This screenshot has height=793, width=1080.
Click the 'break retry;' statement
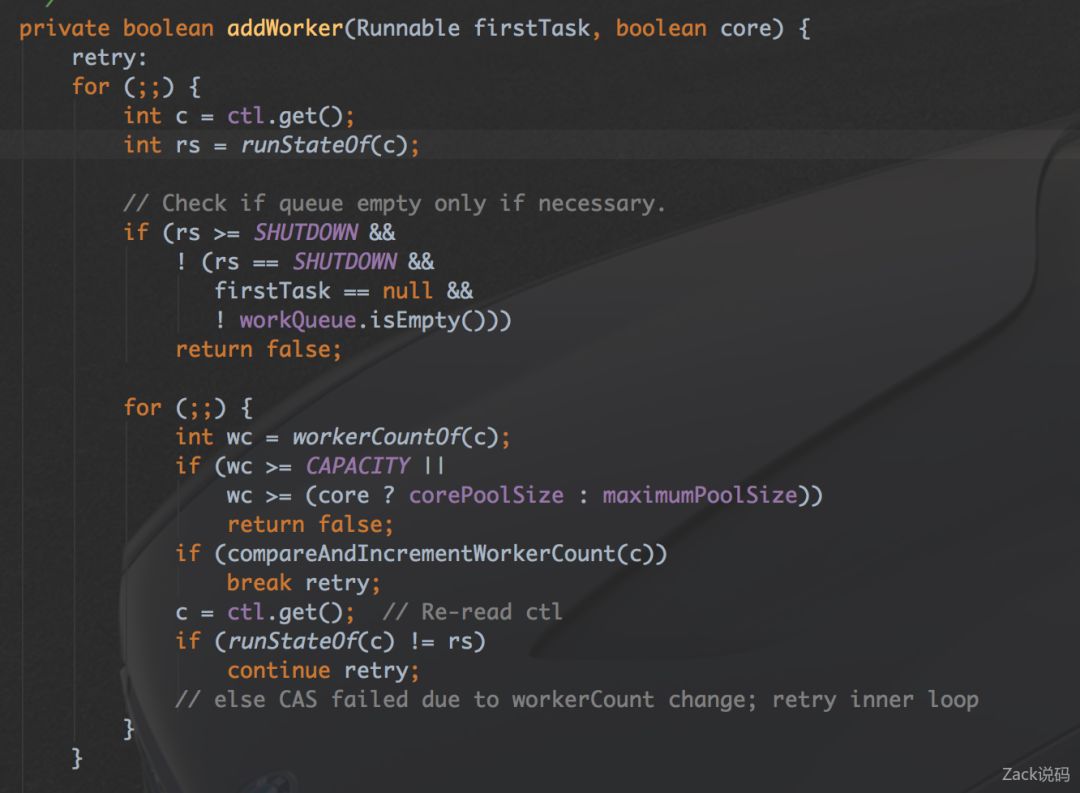pyautogui.click(x=303, y=584)
